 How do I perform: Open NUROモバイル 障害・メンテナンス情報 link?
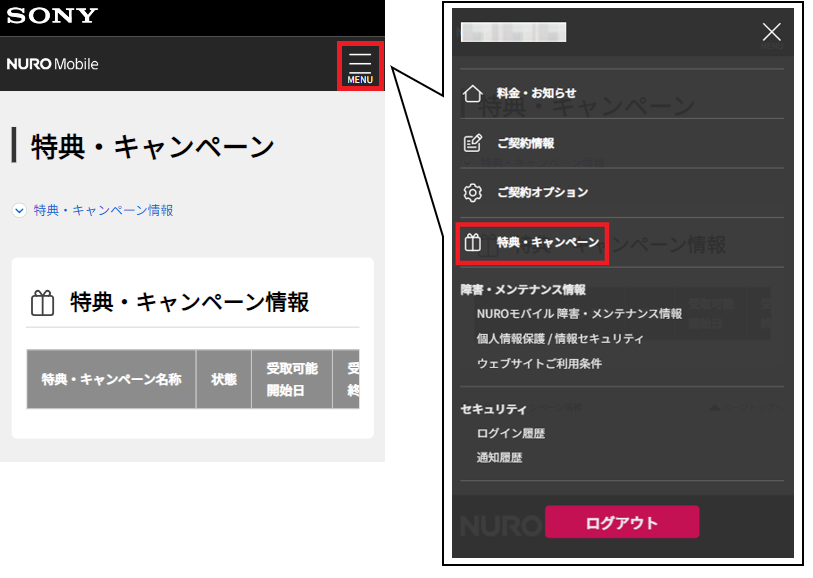[579, 314]
